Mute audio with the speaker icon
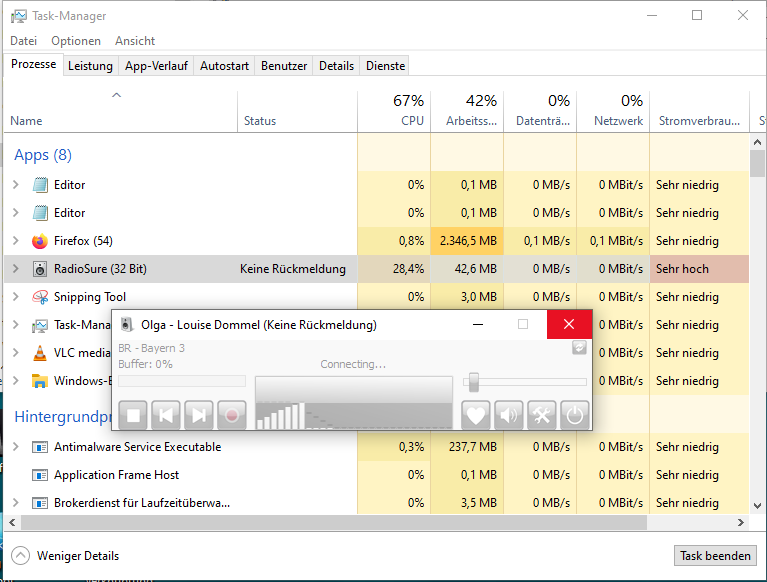767x582 pixels. coord(509,415)
